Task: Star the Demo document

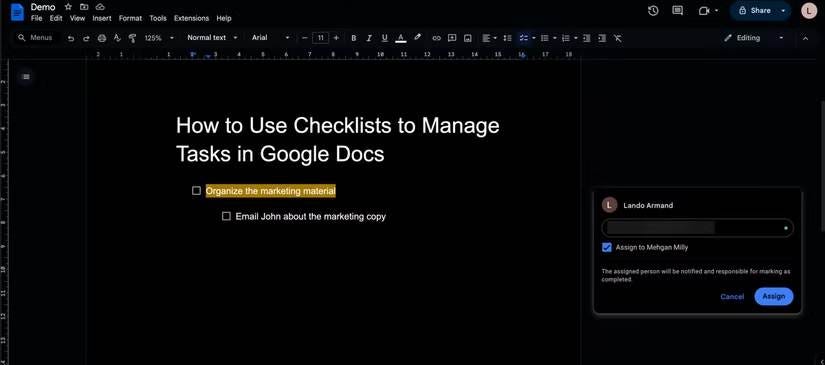Action: click(x=68, y=7)
